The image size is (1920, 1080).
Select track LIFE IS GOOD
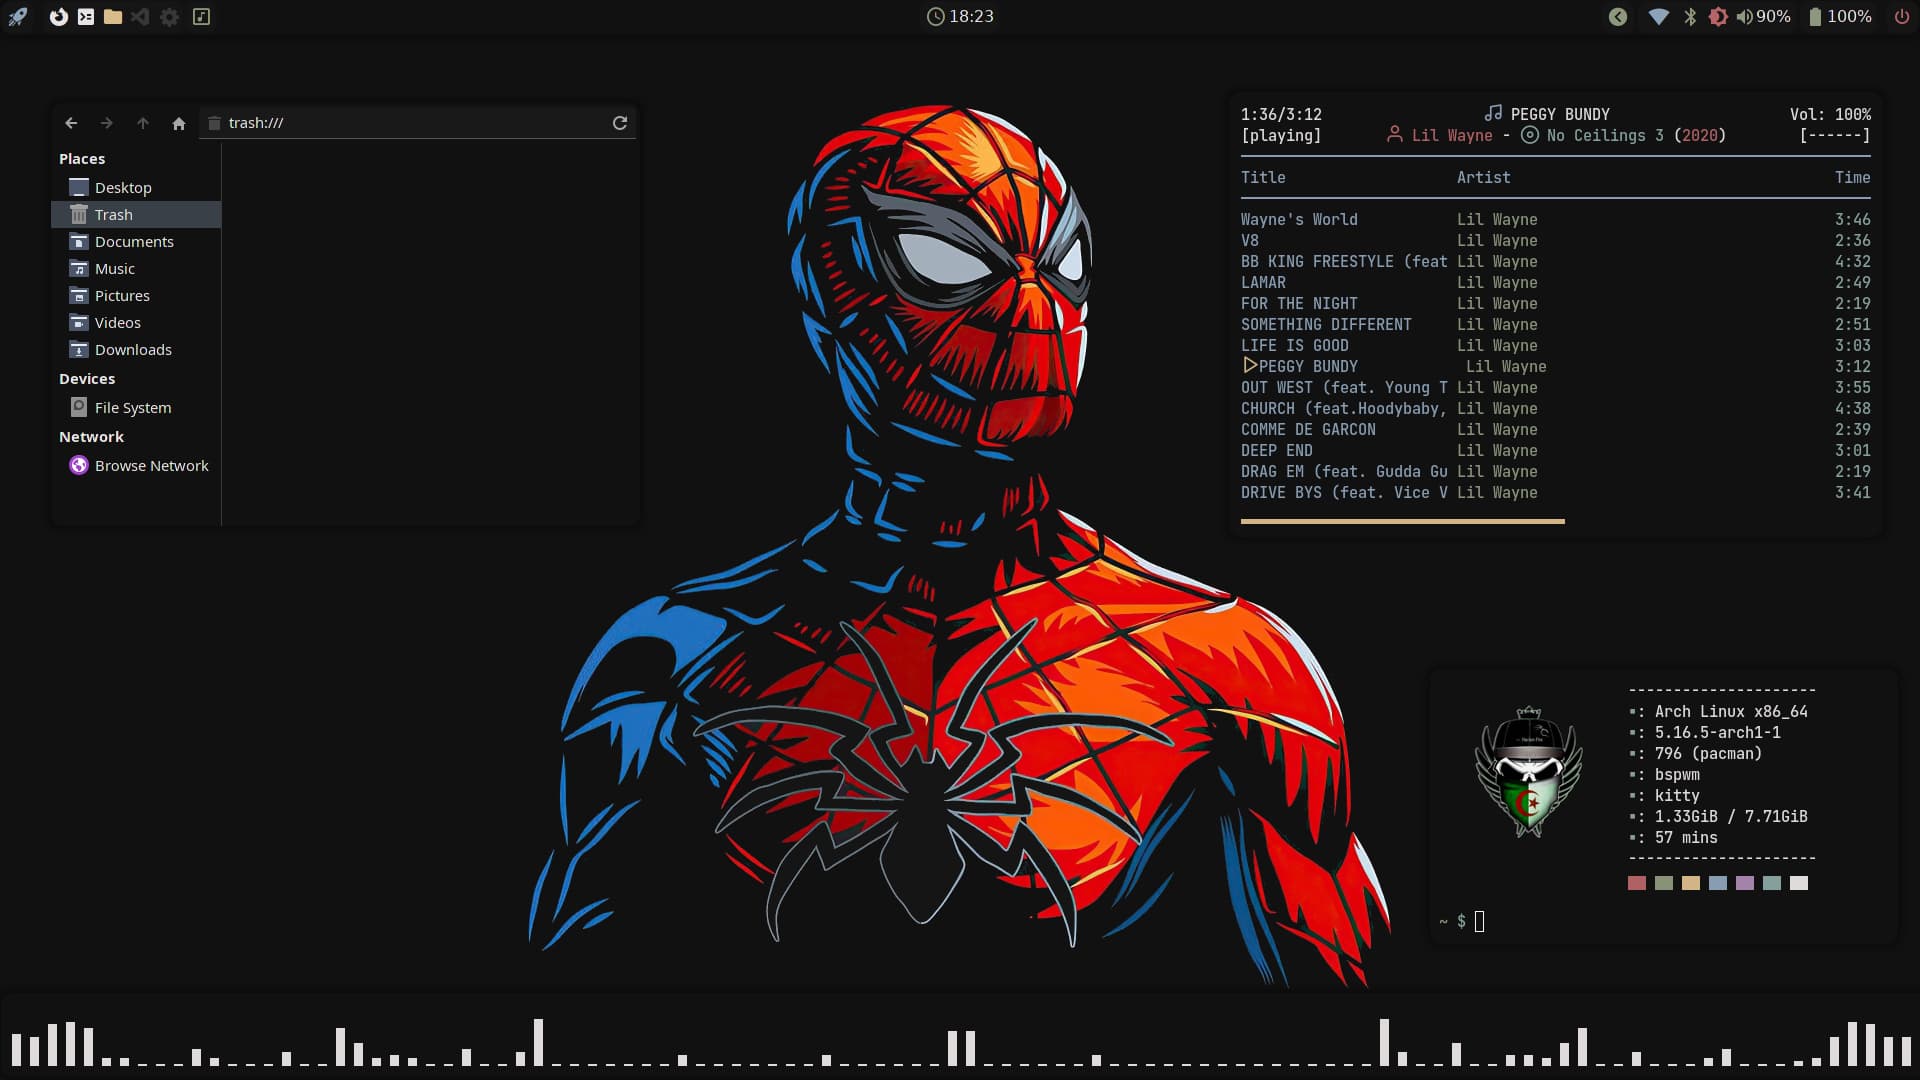pyautogui.click(x=1555, y=346)
